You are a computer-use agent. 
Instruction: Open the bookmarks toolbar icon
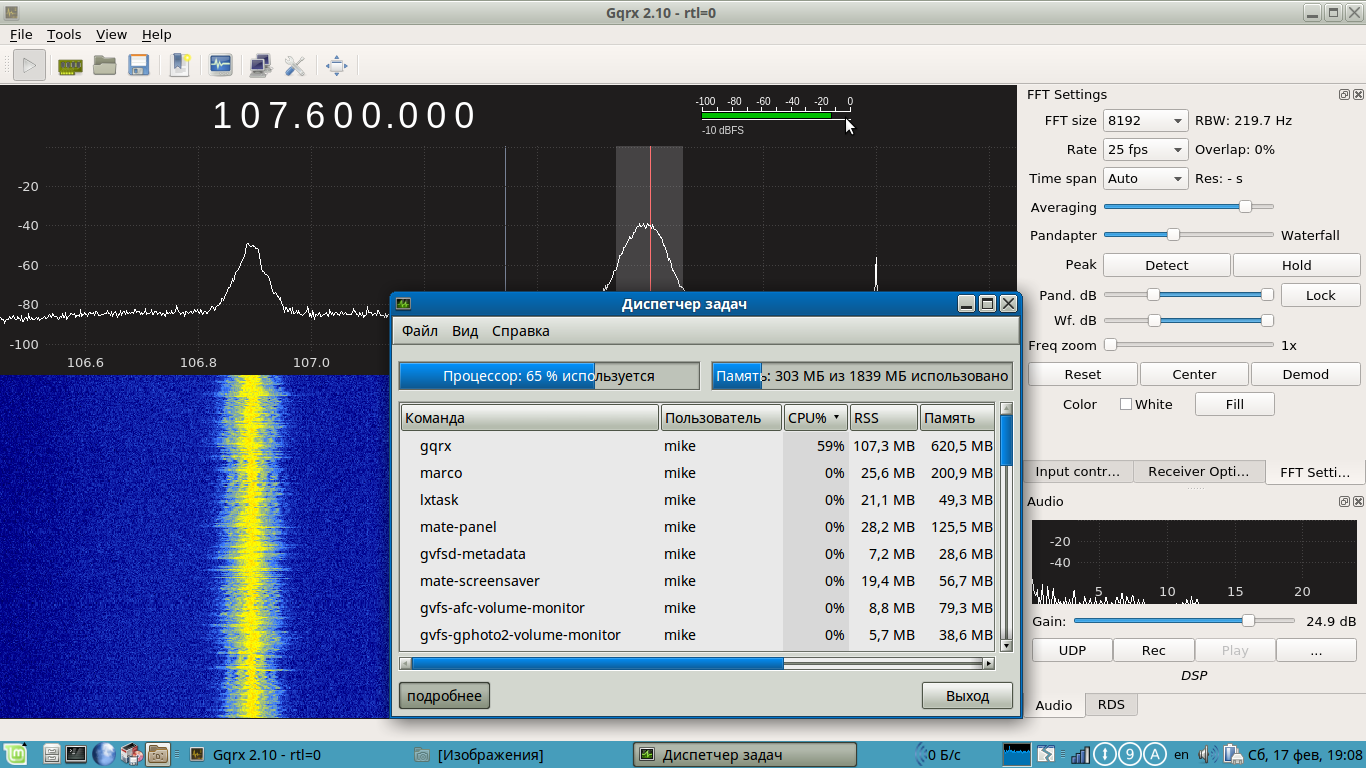pos(179,65)
